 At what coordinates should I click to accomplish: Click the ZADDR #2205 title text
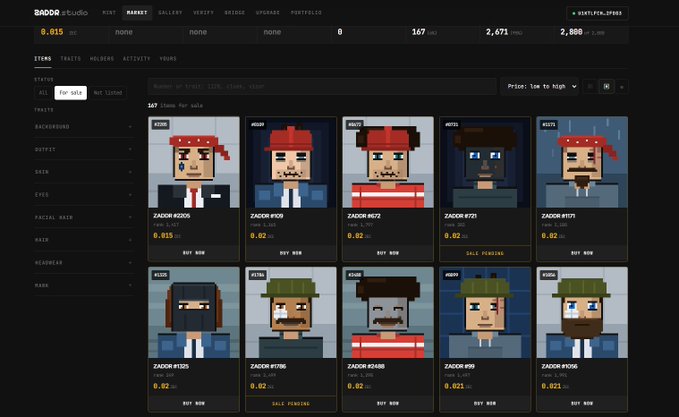point(171,216)
